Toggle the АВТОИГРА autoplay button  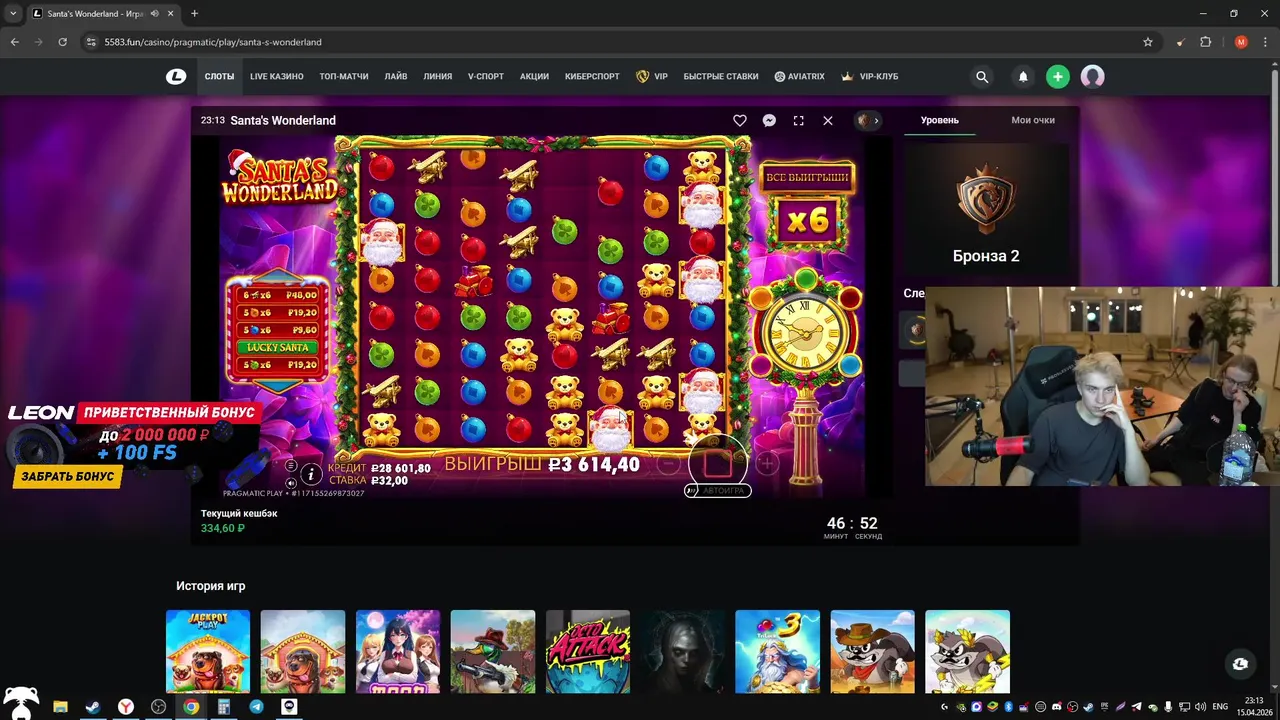[718, 490]
